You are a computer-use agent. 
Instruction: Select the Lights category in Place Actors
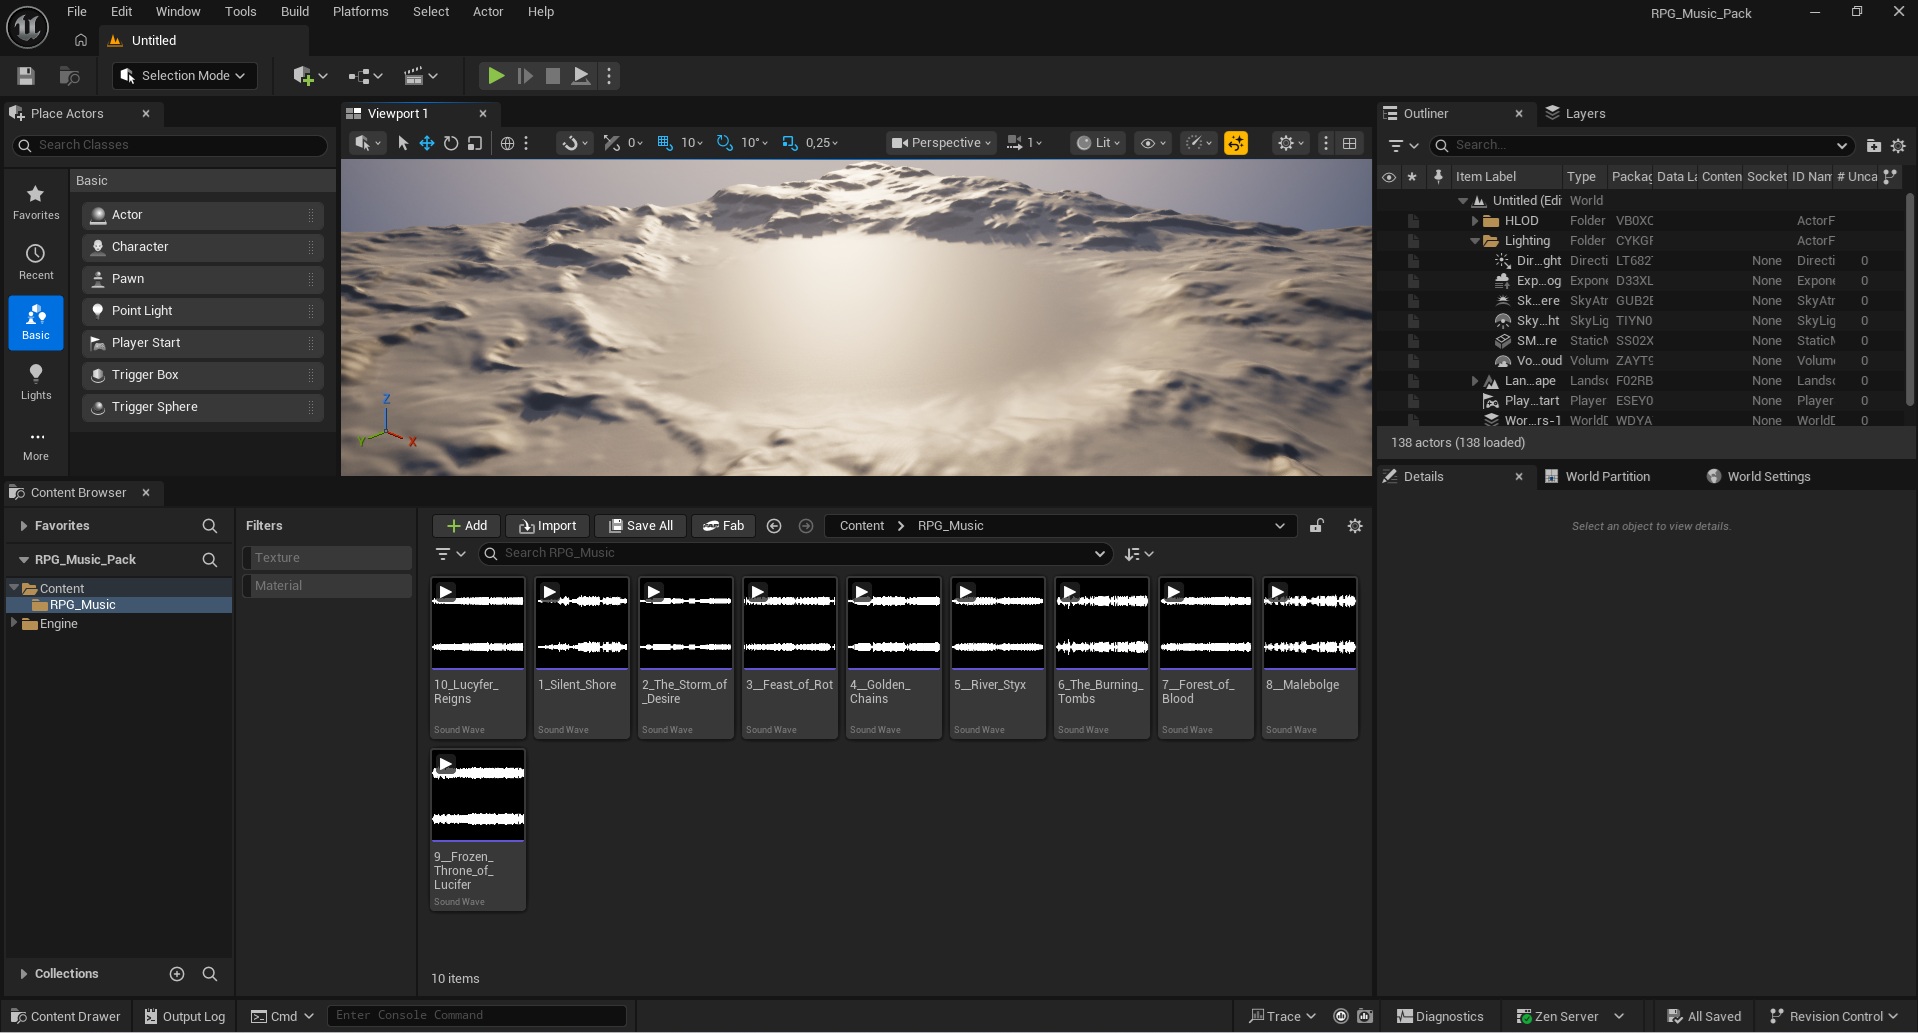[36, 382]
